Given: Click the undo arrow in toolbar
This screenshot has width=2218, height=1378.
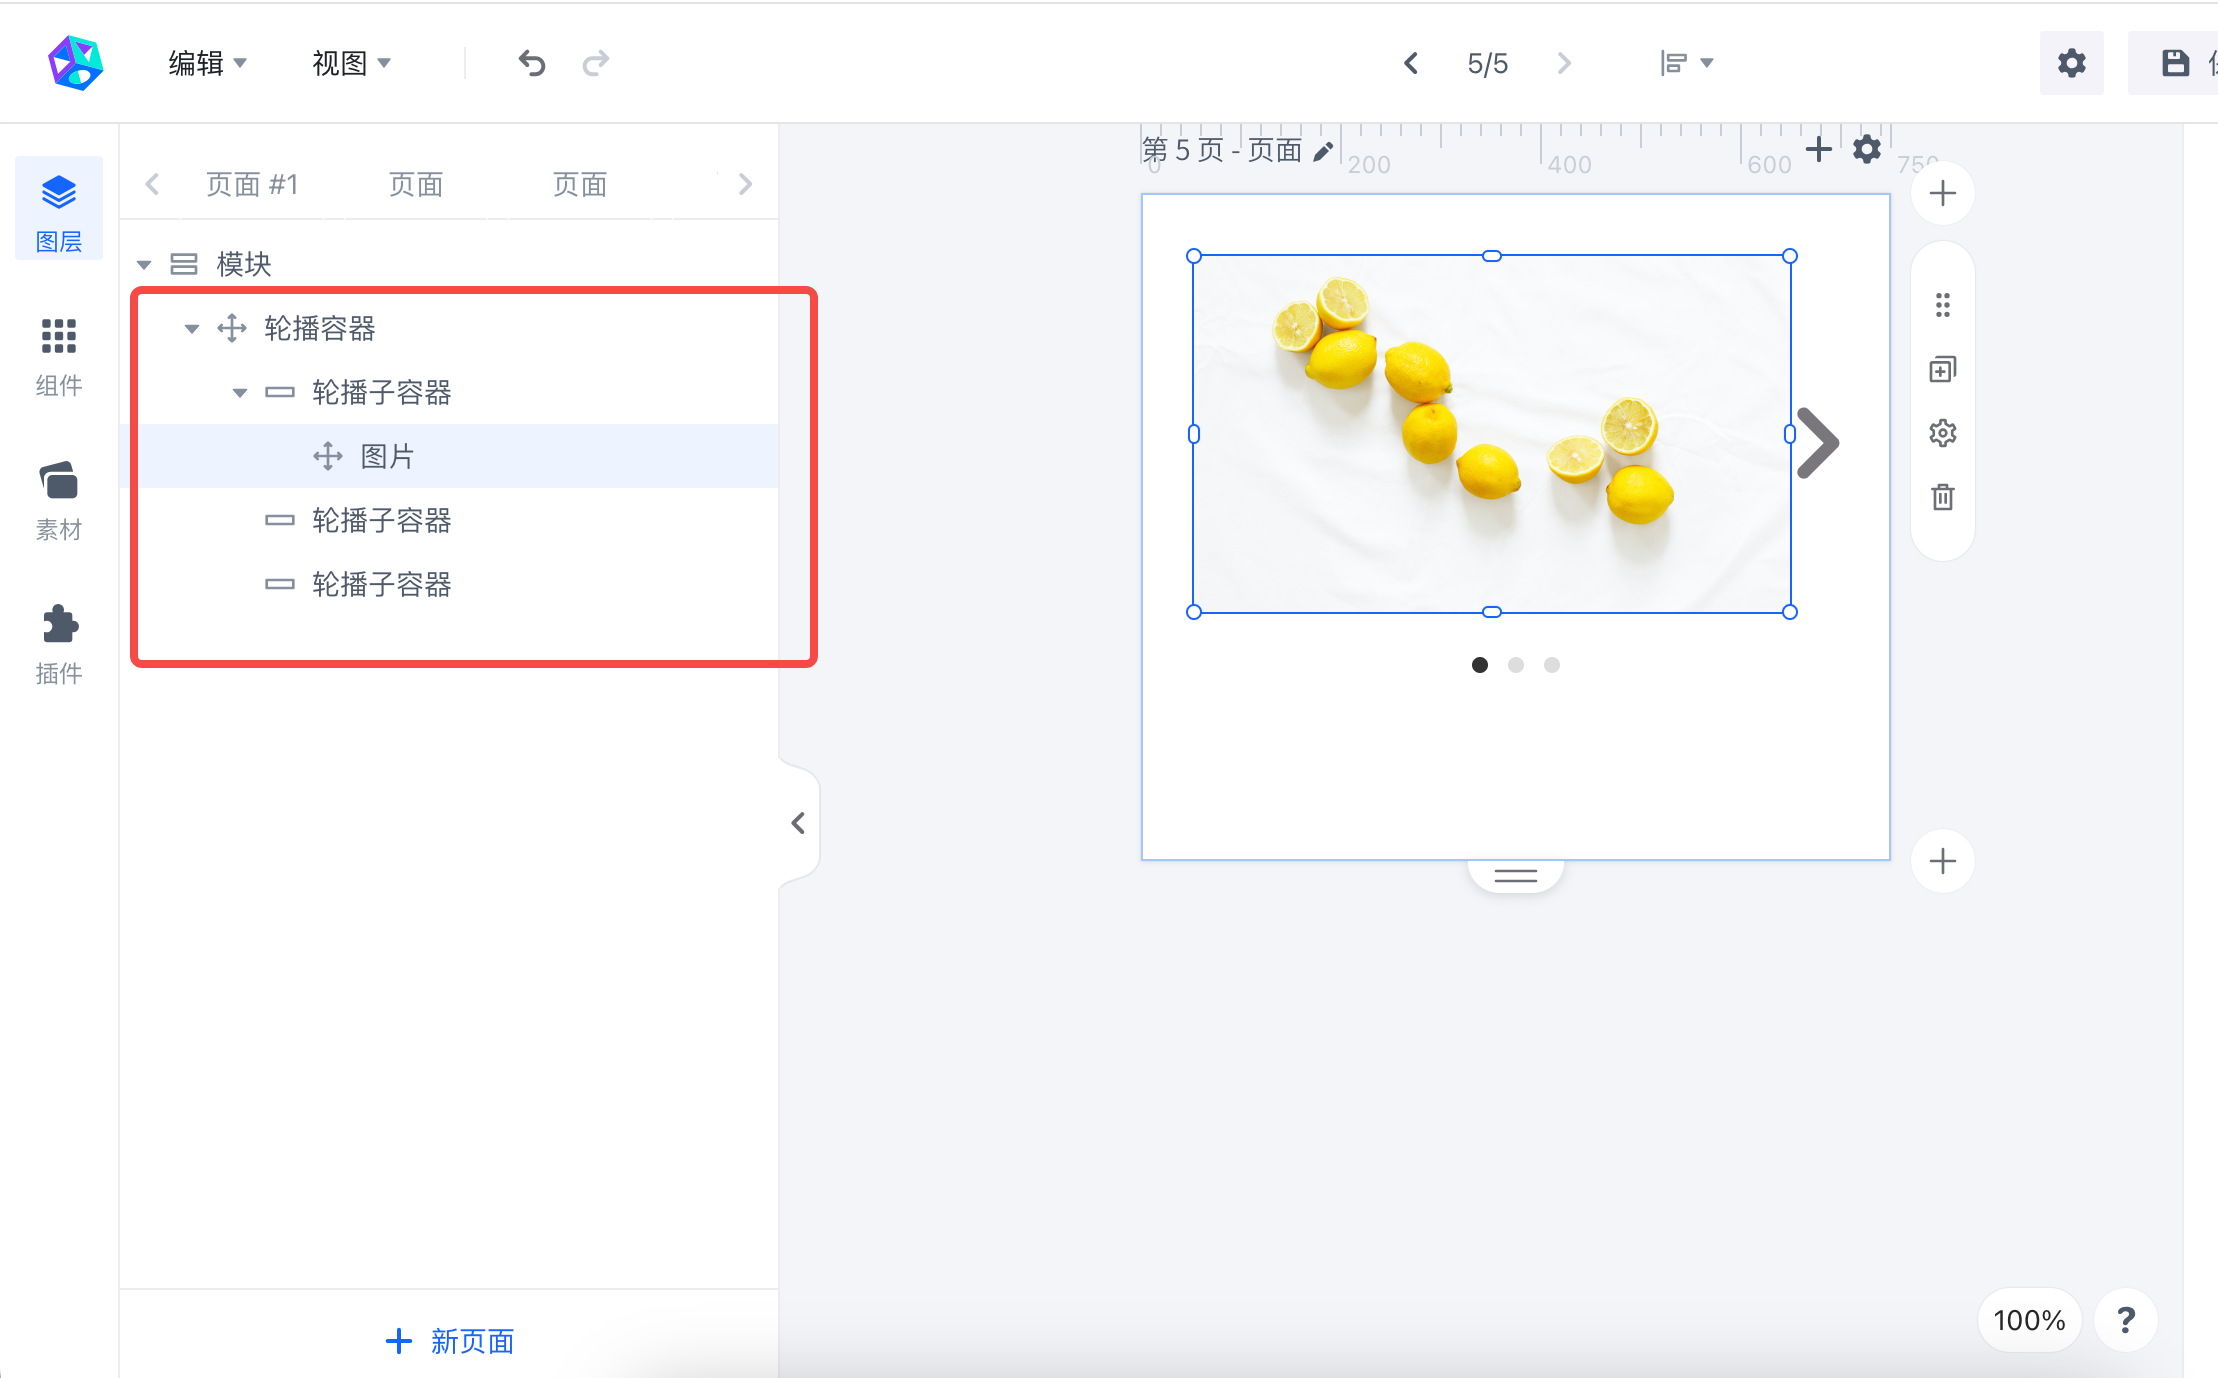Looking at the screenshot, I should pyautogui.click(x=532, y=63).
